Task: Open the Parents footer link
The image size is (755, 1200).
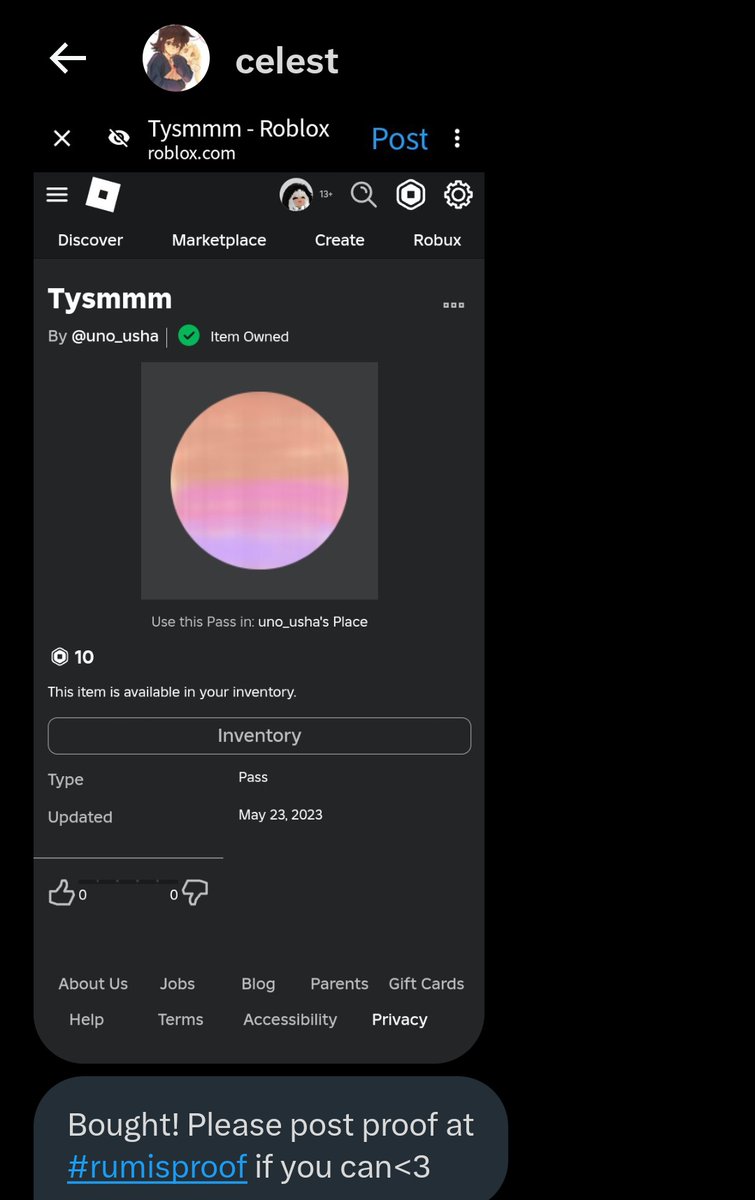Action: (x=339, y=984)
